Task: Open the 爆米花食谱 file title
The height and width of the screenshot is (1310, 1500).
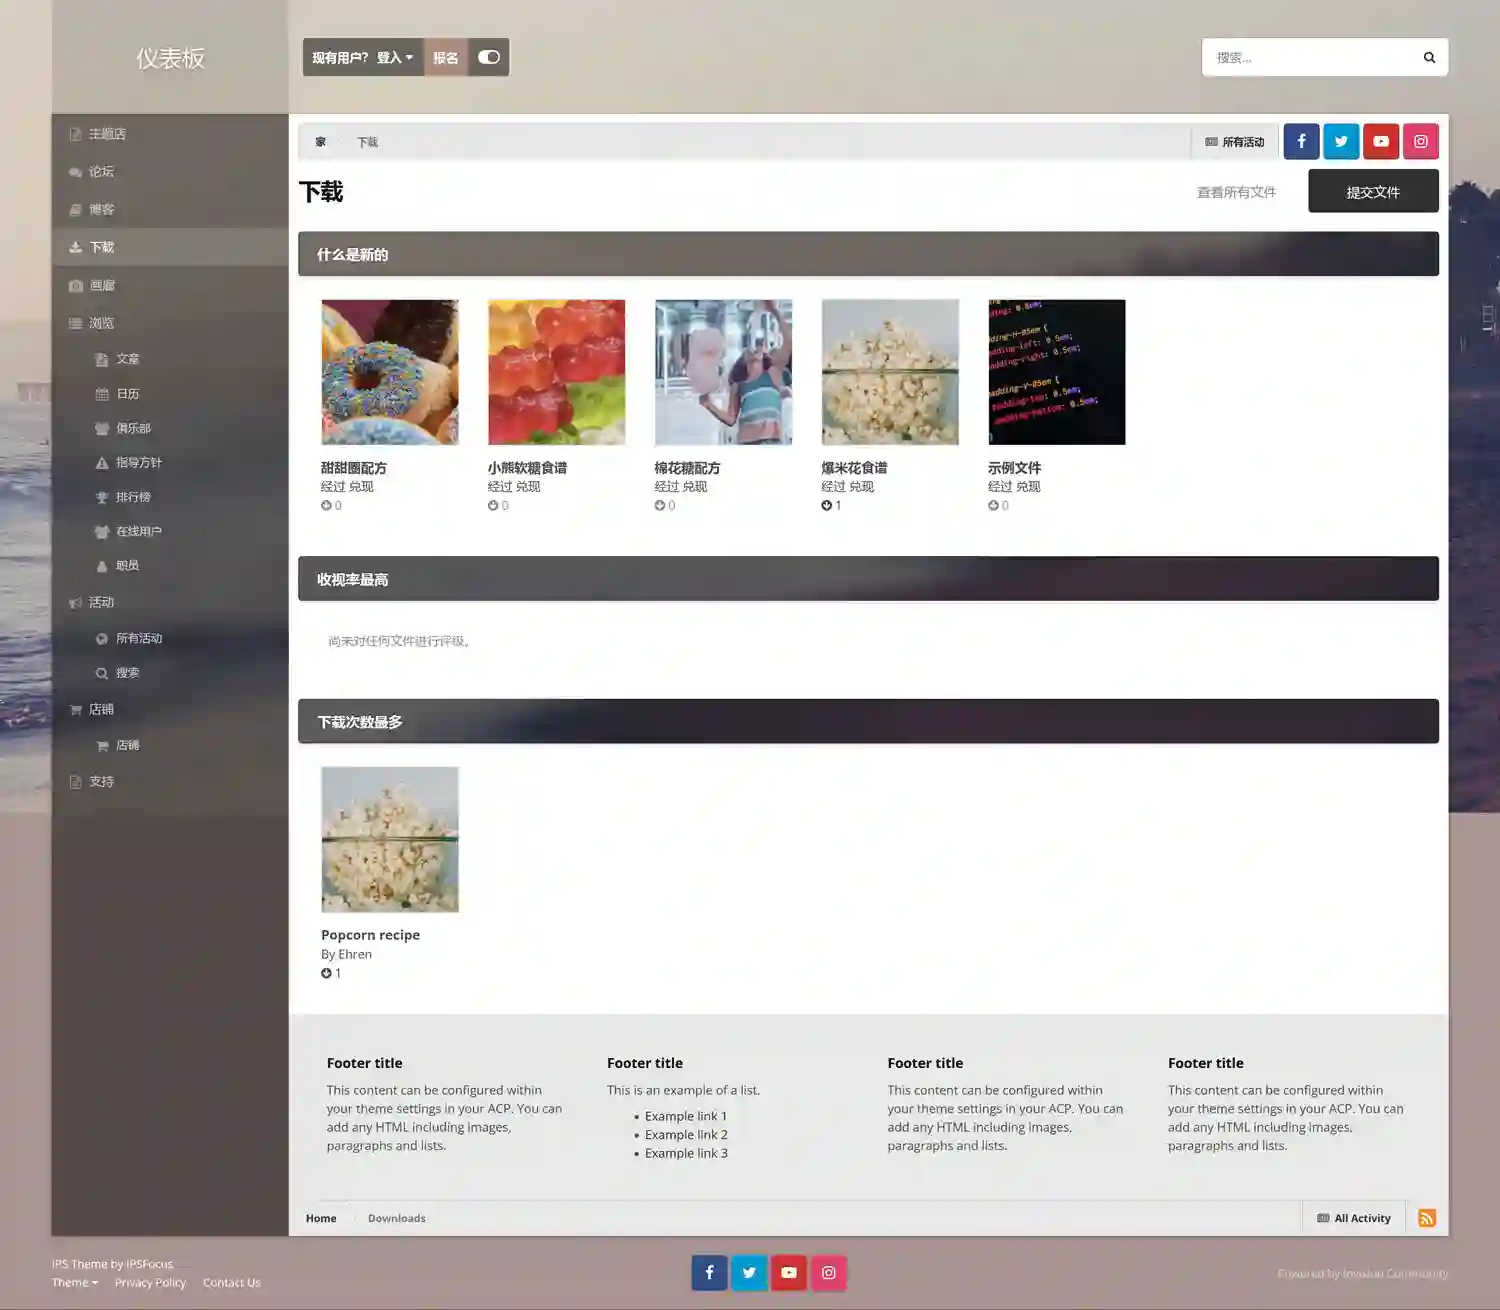Action: tap(854, 468)
